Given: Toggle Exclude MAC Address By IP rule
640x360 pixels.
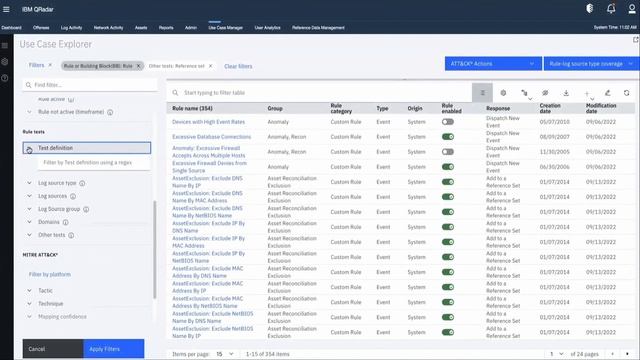Looking at the screenshot, I should 448,287.
